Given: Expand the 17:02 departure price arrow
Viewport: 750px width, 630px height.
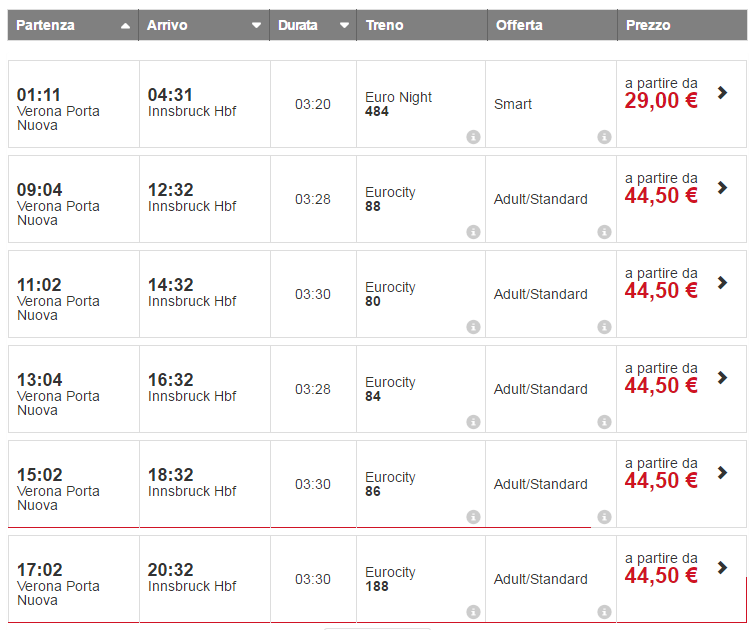Looking at the screenshot, I should (723, 568).
